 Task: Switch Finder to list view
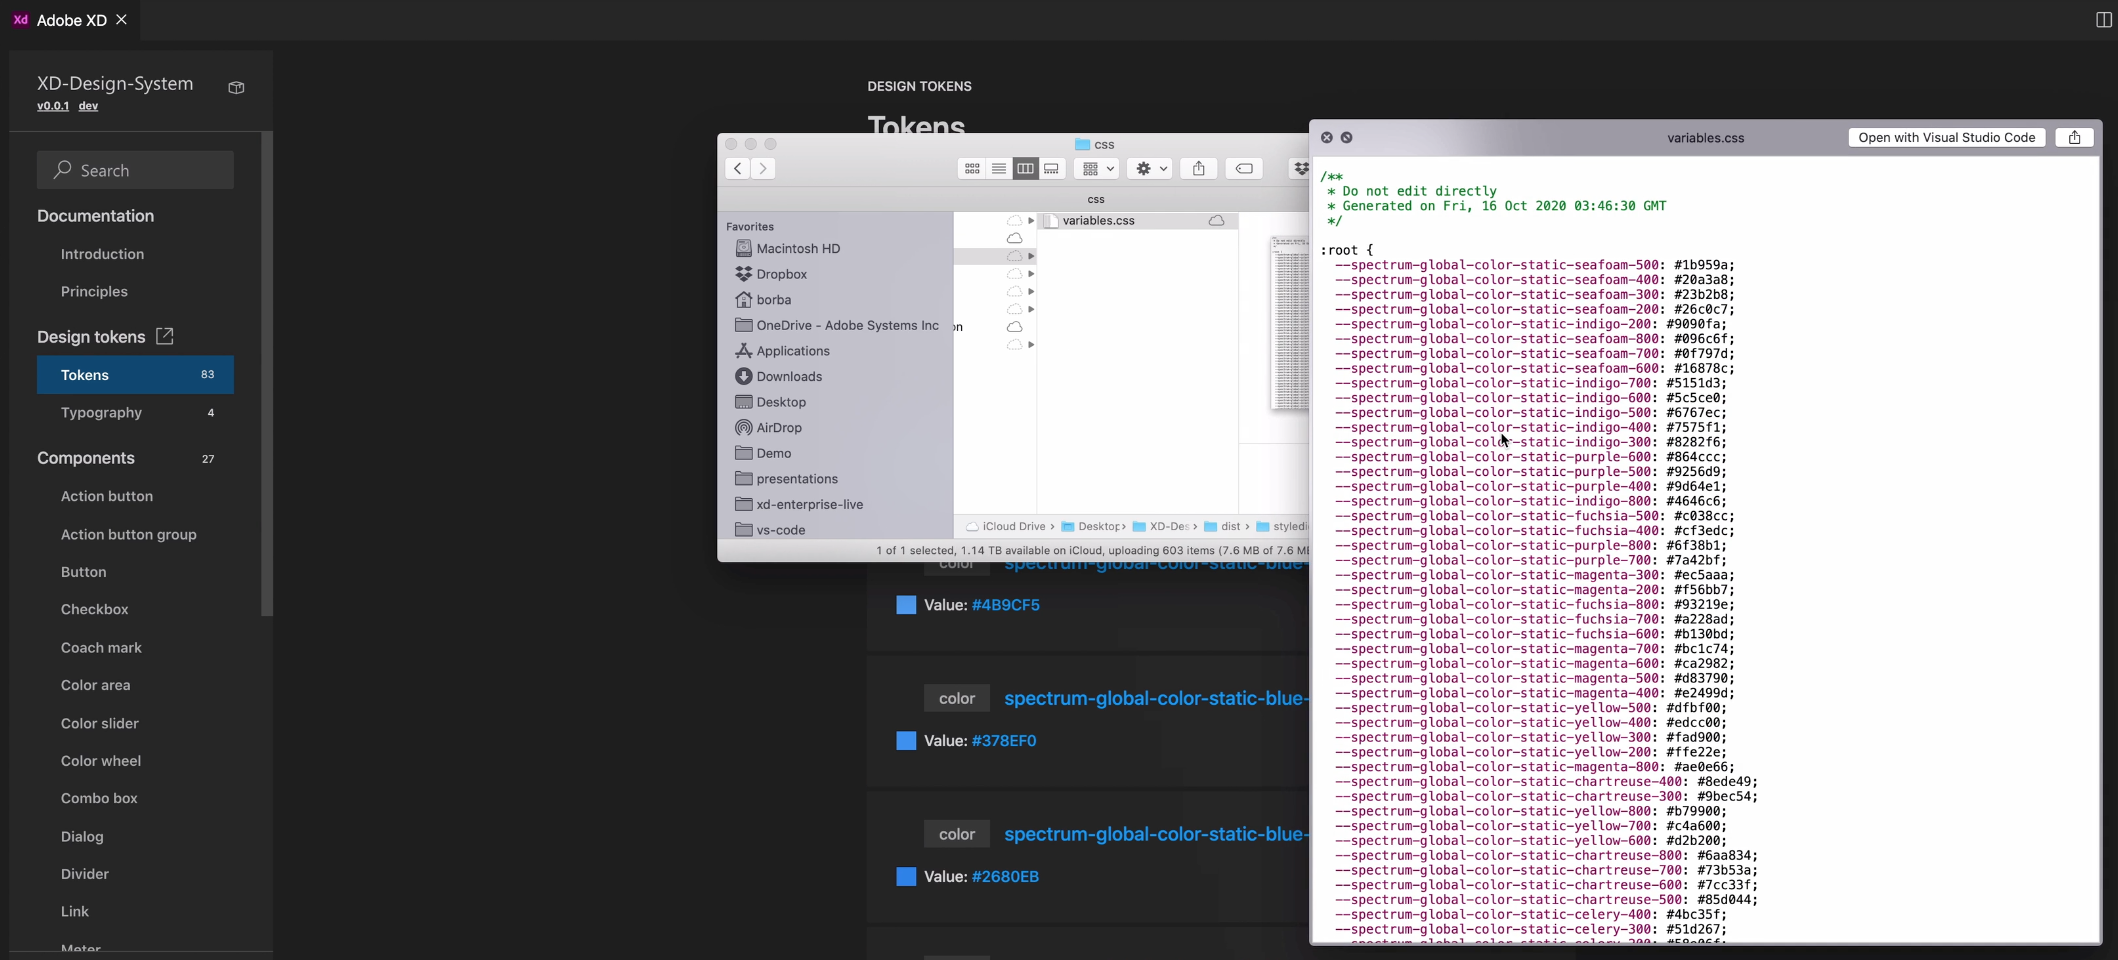(x=998, y=168)
